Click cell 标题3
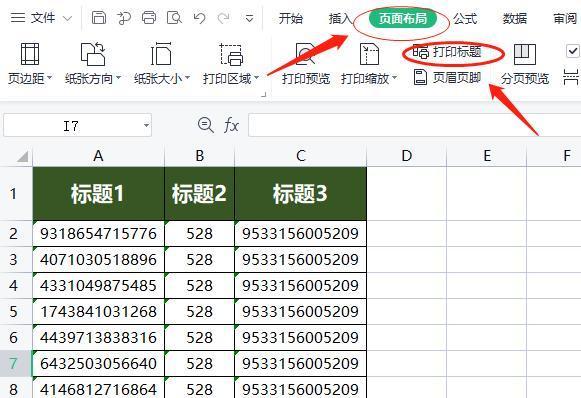The image size is (581, 398). pyautogui.click(x=301, y=193)
